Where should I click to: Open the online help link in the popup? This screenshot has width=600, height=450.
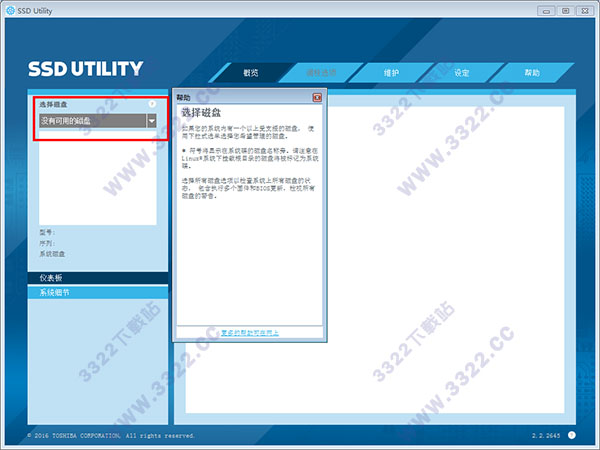(250, 333)
